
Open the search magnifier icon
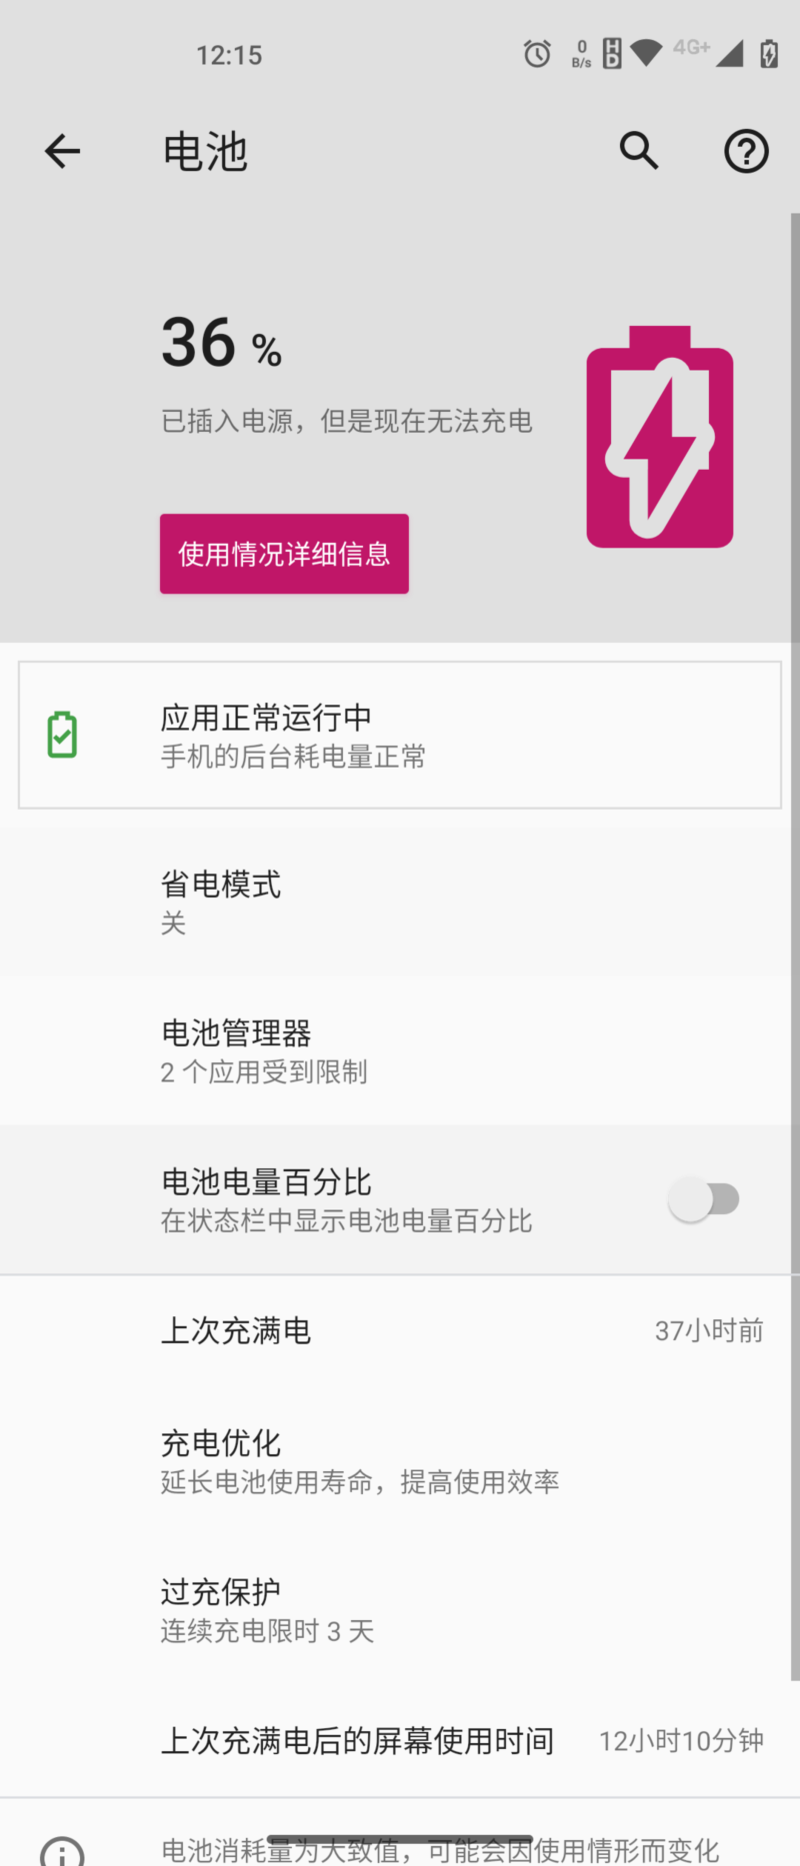point(638,151)
